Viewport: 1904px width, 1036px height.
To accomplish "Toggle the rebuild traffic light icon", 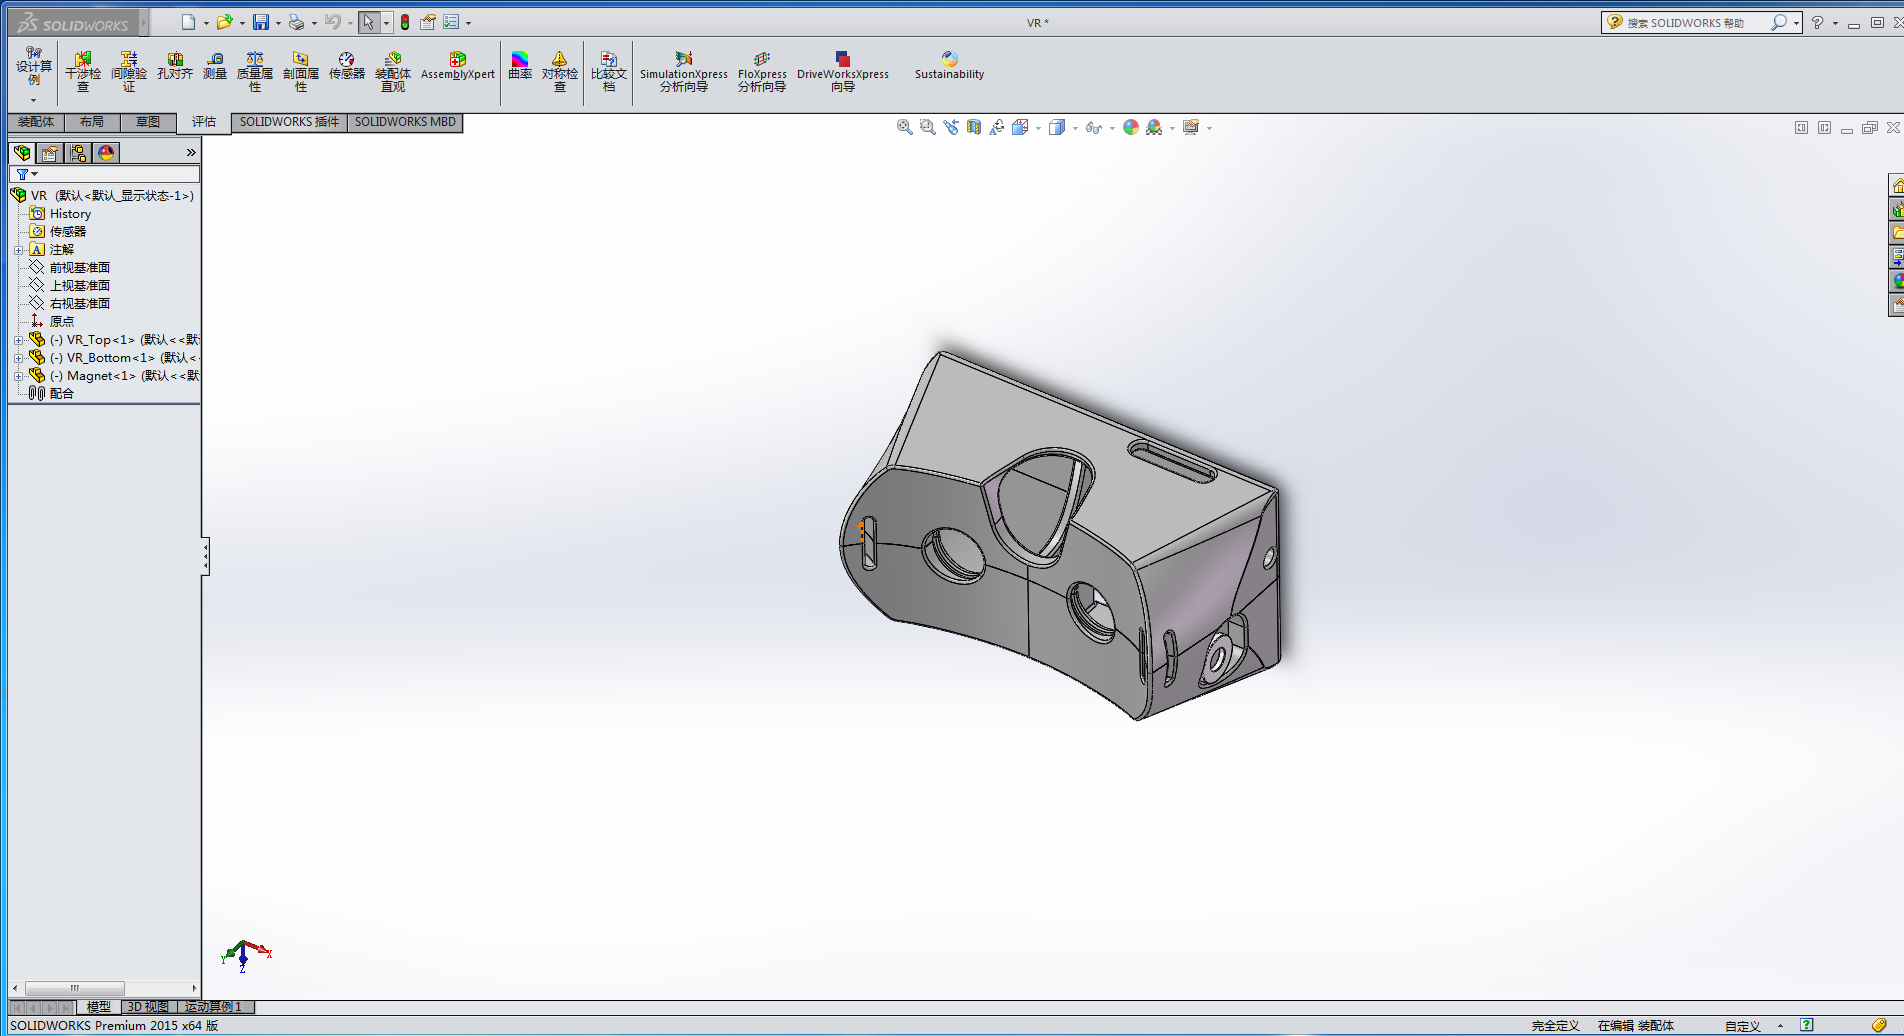I will (405, 22).
